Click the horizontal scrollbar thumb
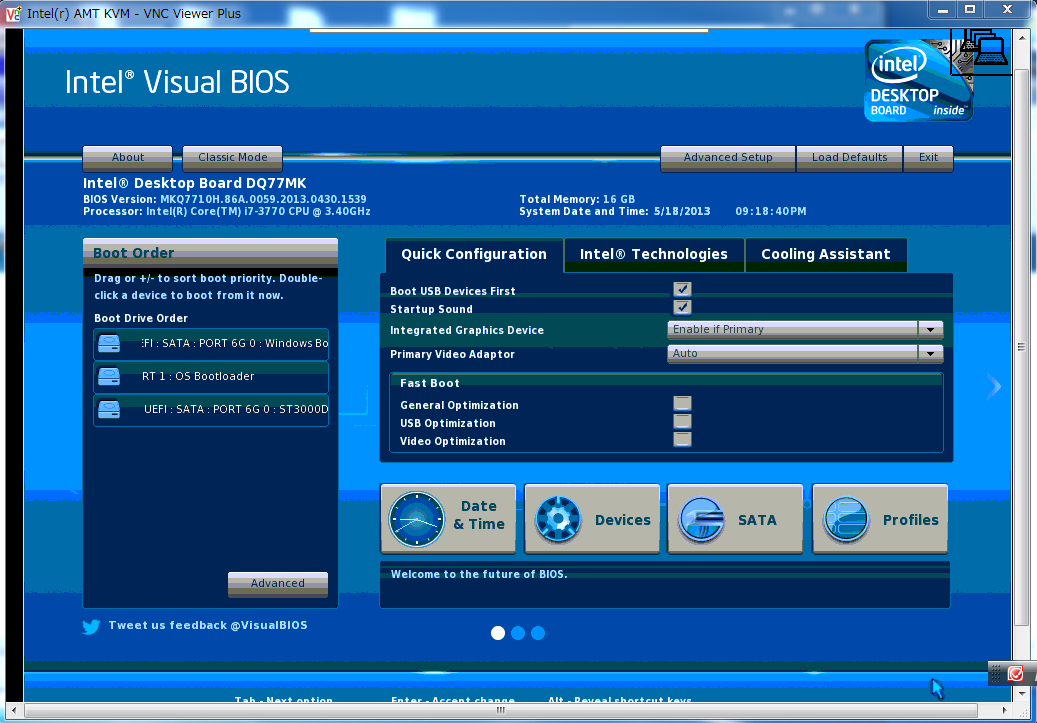The image size is (1037, 723). [x=501, y=710]
